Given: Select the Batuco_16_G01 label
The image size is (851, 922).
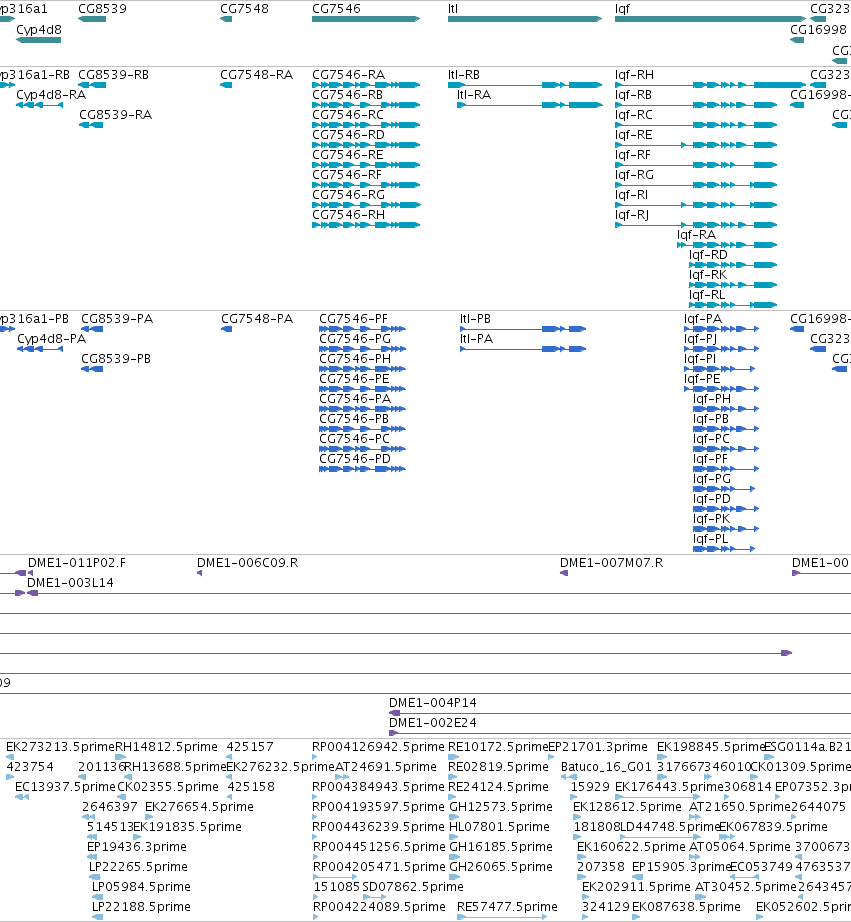Looking at the screenshot, I should 606,767.
